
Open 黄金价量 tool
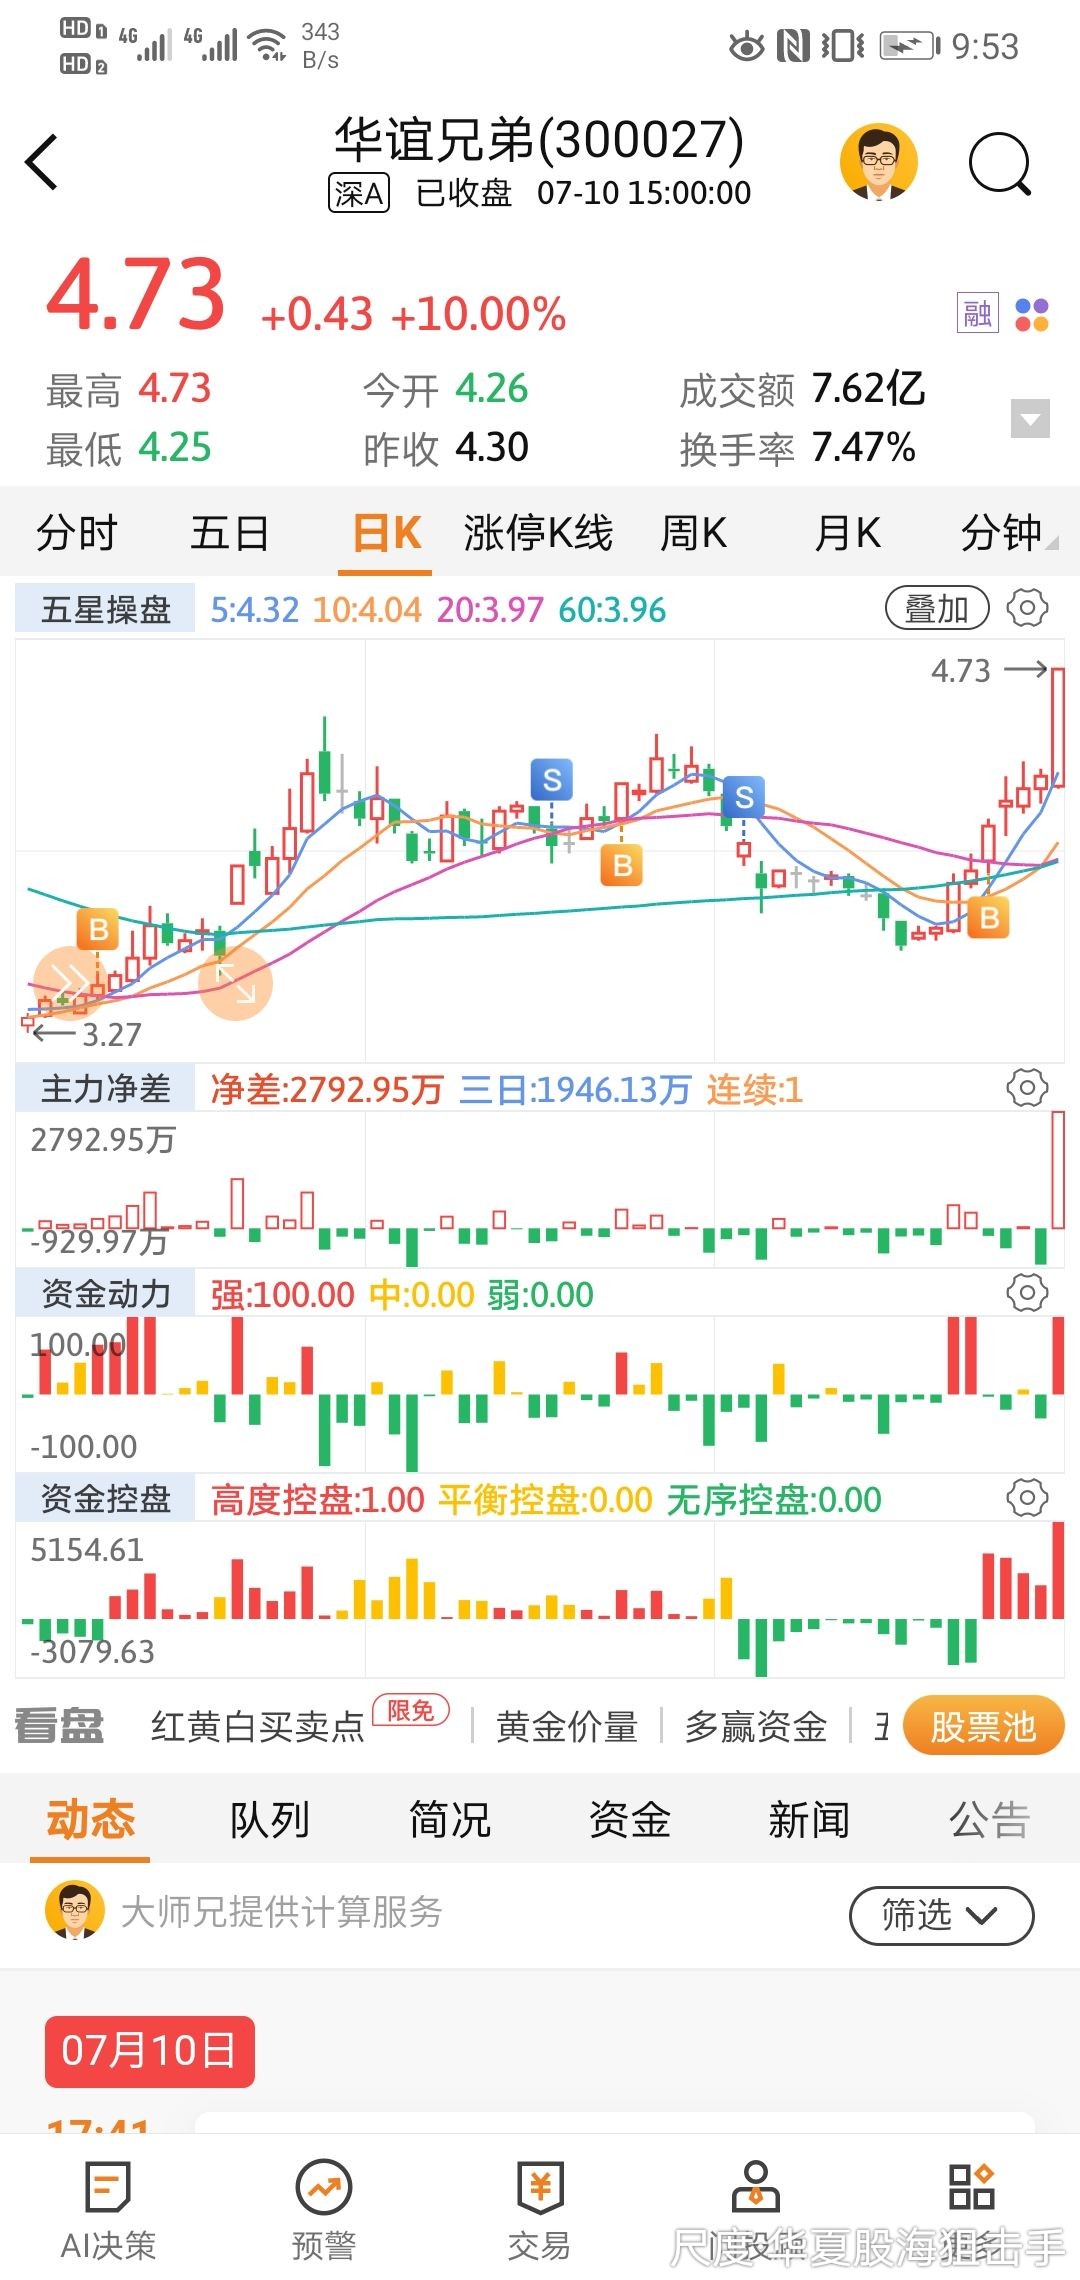click(x=567, y=1726)
